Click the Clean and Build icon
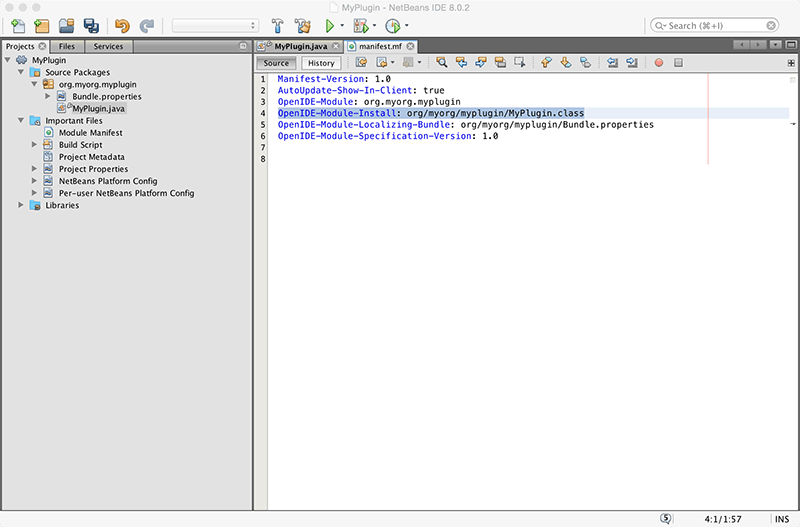 303,26
